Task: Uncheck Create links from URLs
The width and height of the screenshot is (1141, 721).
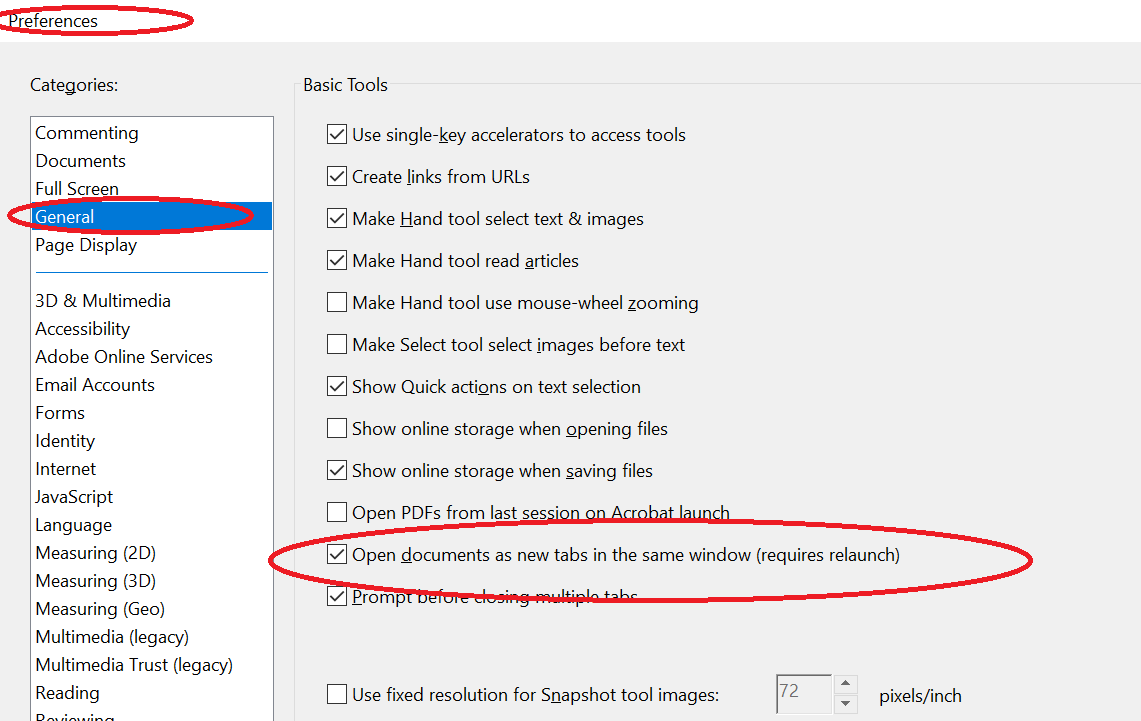Action: (x=337, y=176)
